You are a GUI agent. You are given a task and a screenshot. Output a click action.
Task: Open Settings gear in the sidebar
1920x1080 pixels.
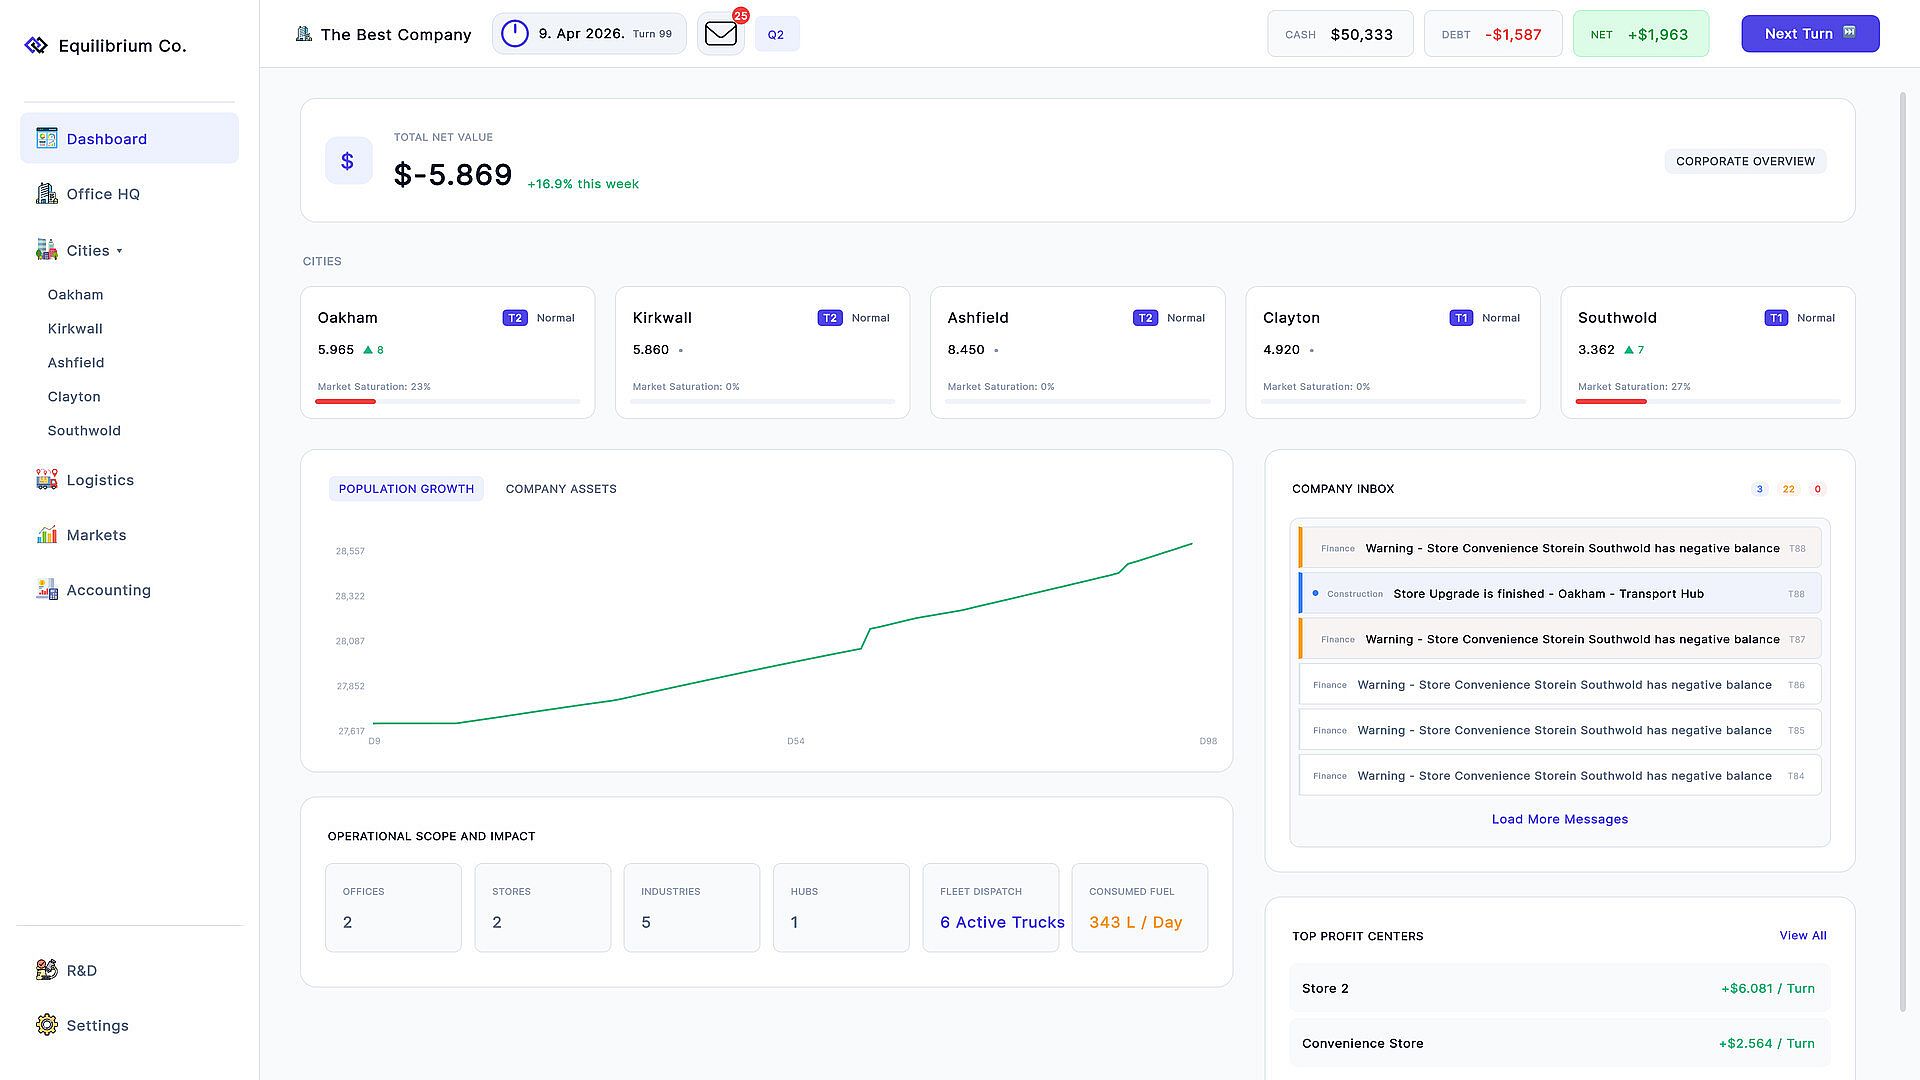tap(47, 1025)
